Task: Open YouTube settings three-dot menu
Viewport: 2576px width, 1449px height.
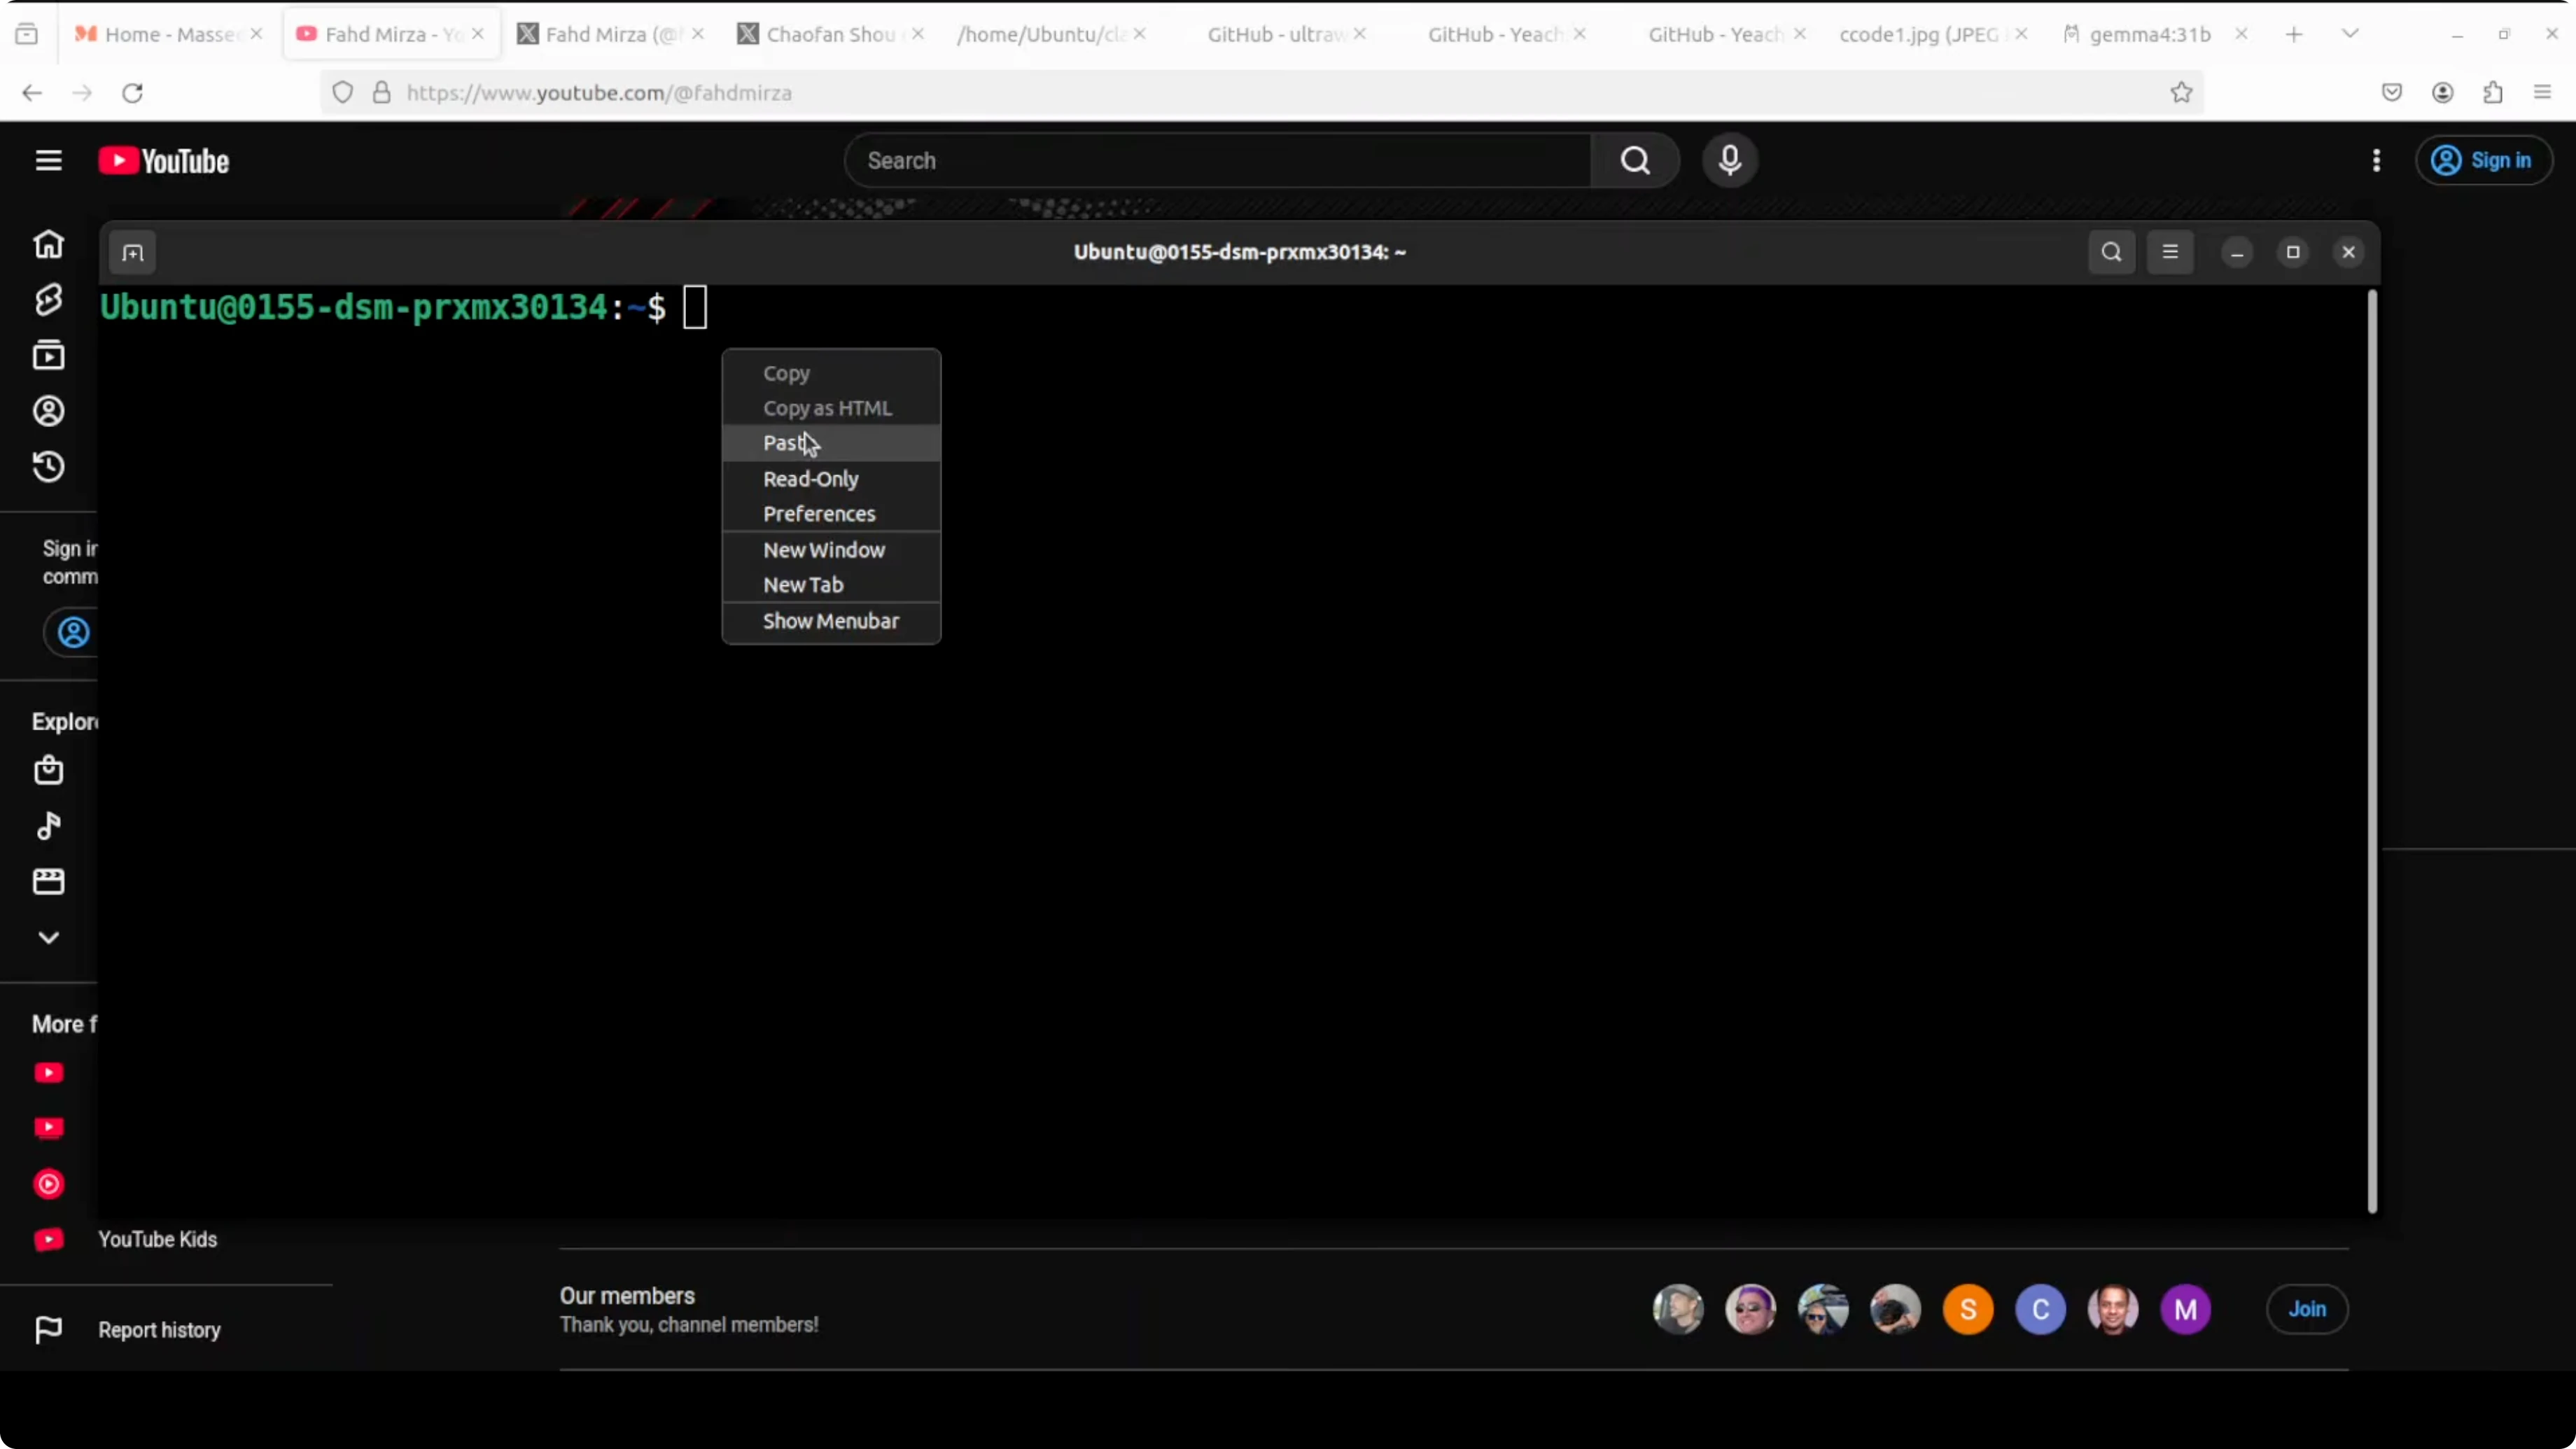Action: [x=2376, y=161]
